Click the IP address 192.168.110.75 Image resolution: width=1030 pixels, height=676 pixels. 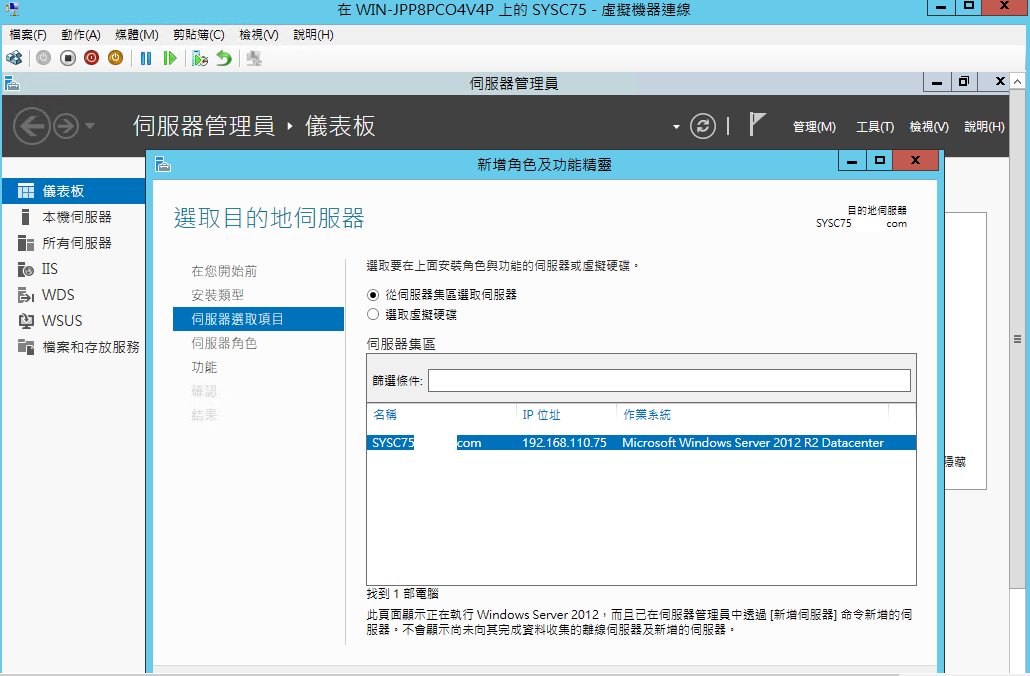564,443
